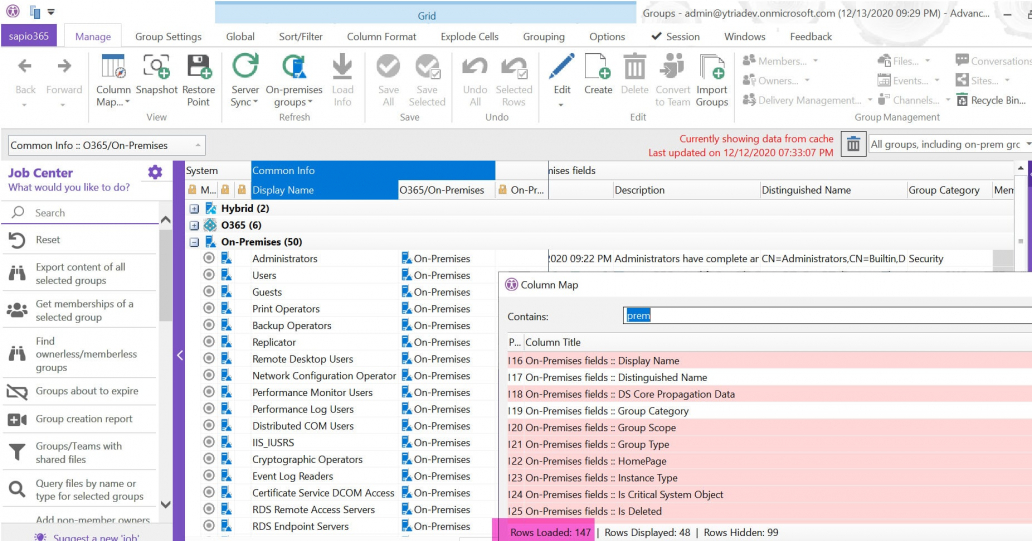Click the Contains filter text field
The width and height of the screenshot is (1032, 541).
tap(827, 316)
